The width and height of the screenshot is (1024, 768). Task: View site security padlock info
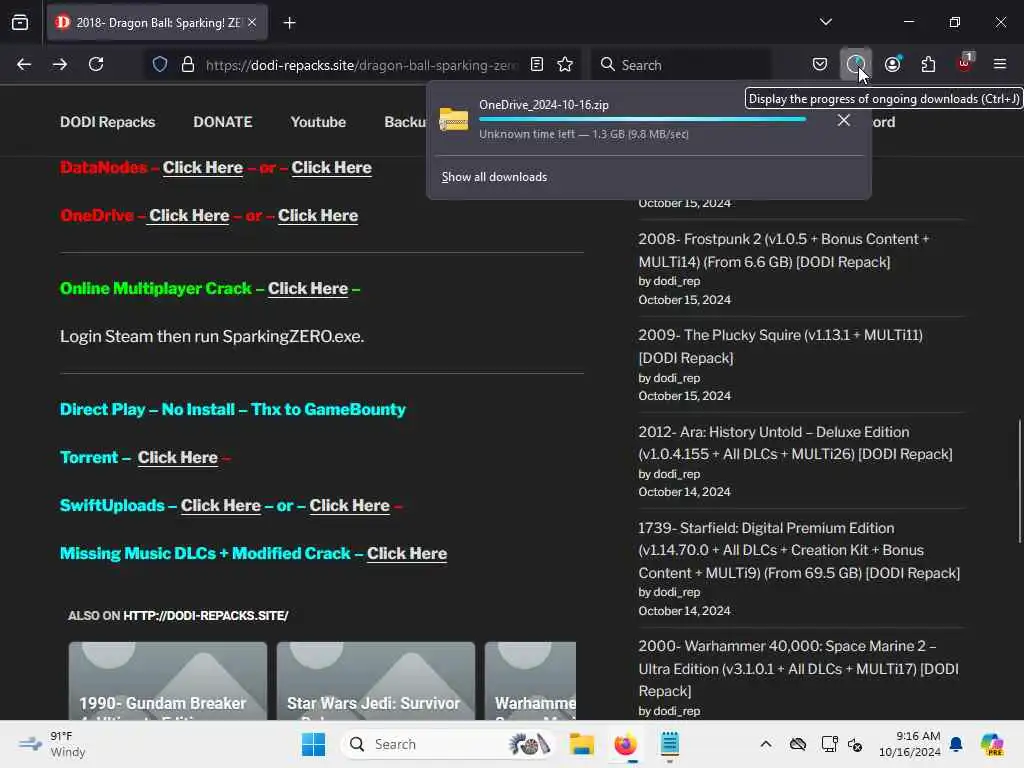point(188,65)
